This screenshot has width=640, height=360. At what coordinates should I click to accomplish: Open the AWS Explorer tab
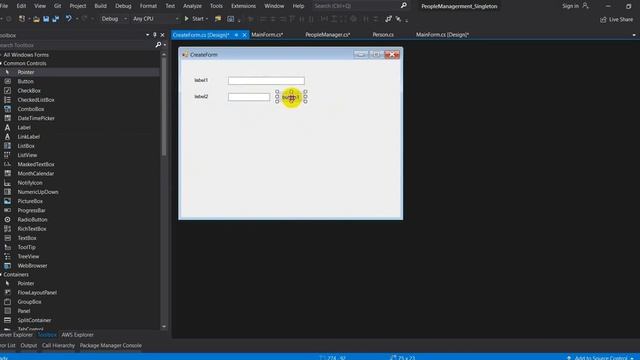point(77,335)
